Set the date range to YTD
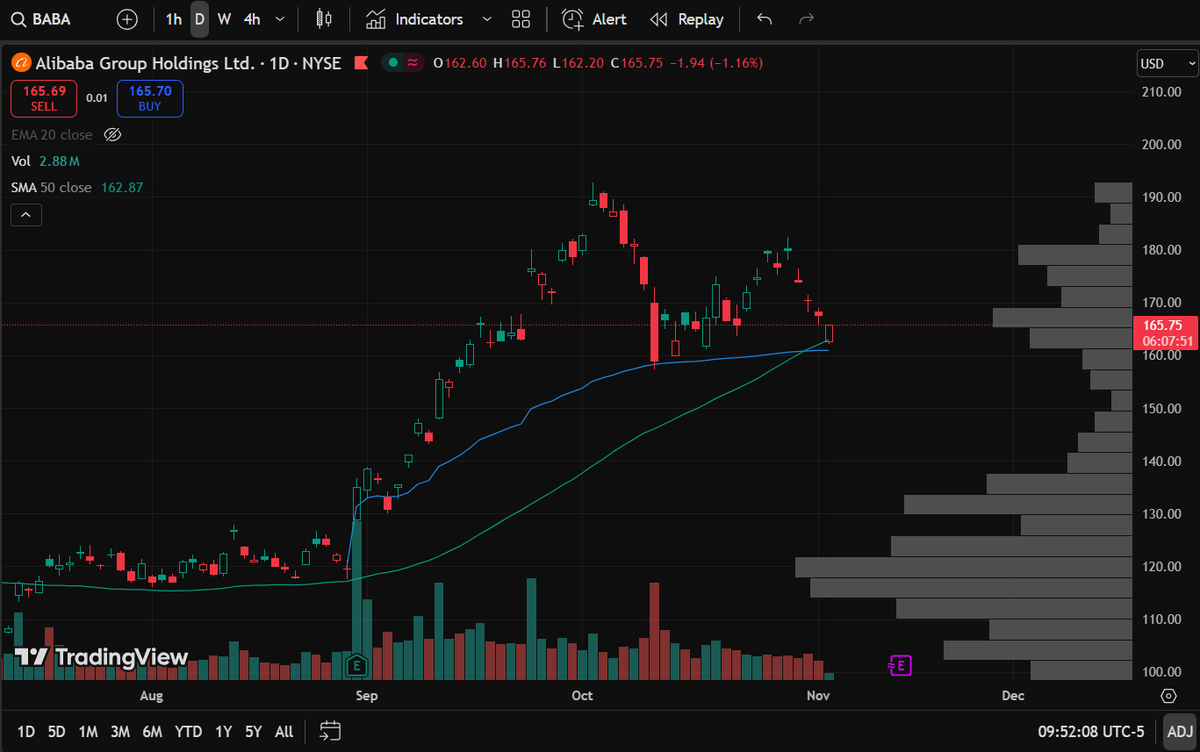The image size is (1200, 752). pos(189,731)
